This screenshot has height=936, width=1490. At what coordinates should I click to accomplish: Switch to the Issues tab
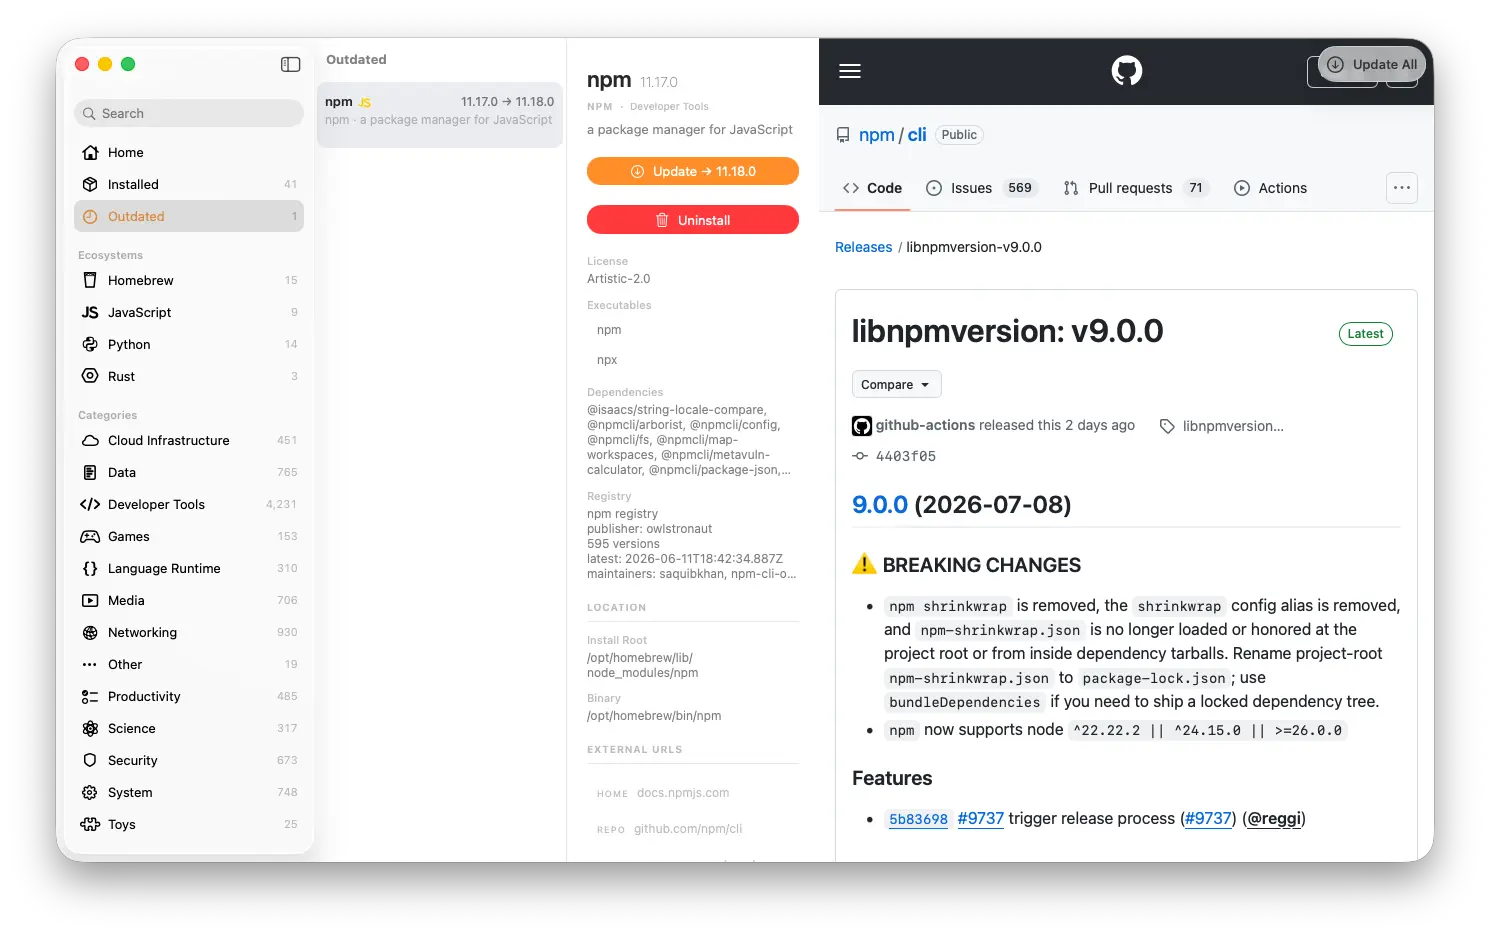tap(982, 188)
